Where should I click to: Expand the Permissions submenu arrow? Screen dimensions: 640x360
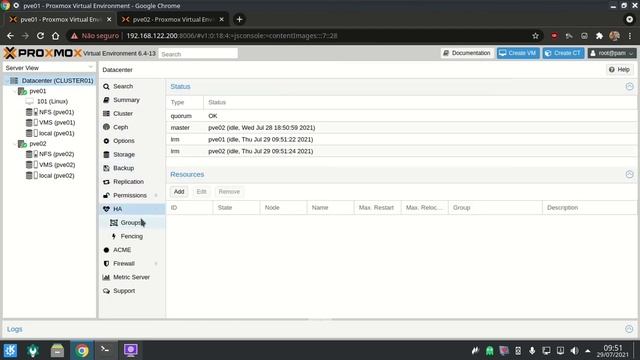click(x=156, y=196)
